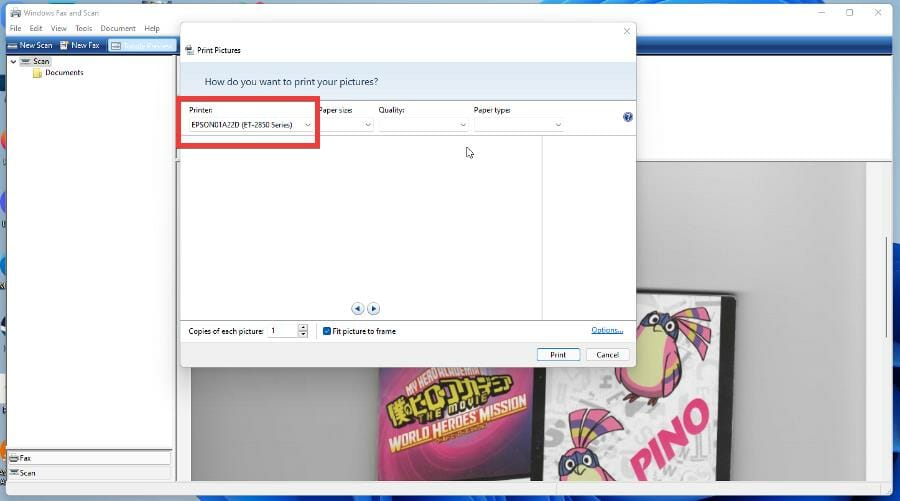
Task: Open the Quality dropdown
Action: (x=423, y=125)
